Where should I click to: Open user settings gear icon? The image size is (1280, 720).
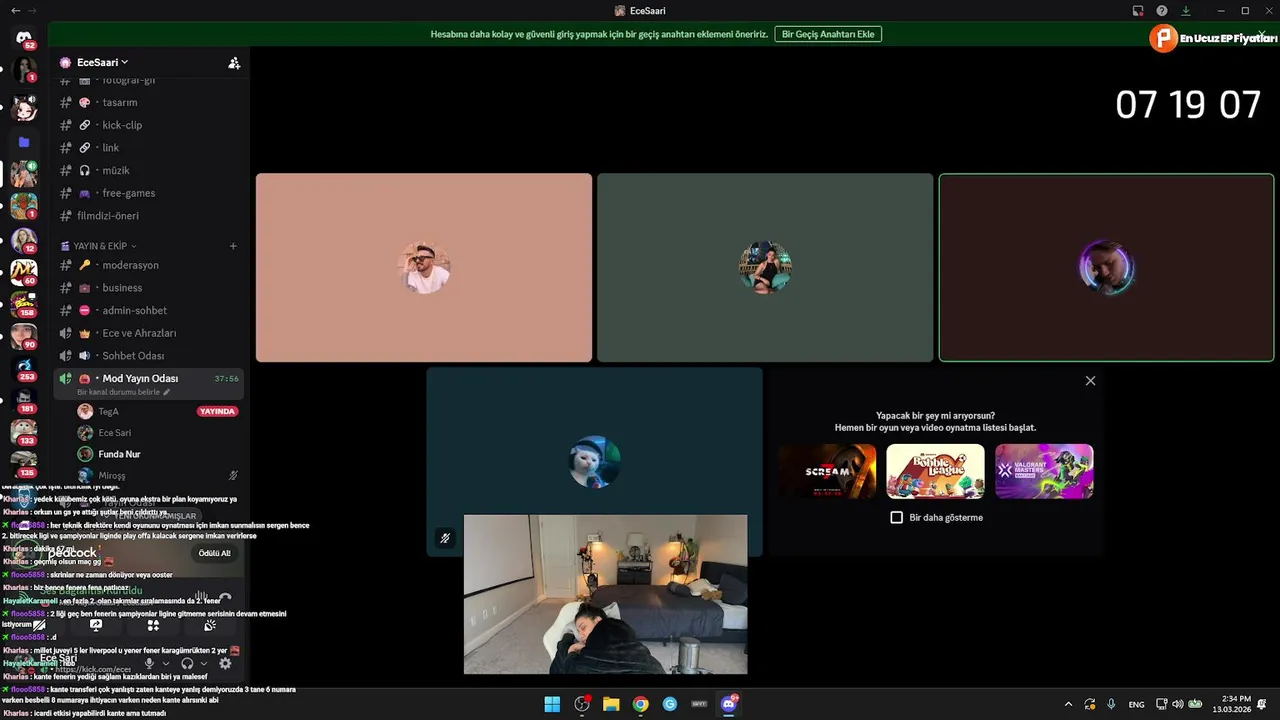click(x=225, y=663)
